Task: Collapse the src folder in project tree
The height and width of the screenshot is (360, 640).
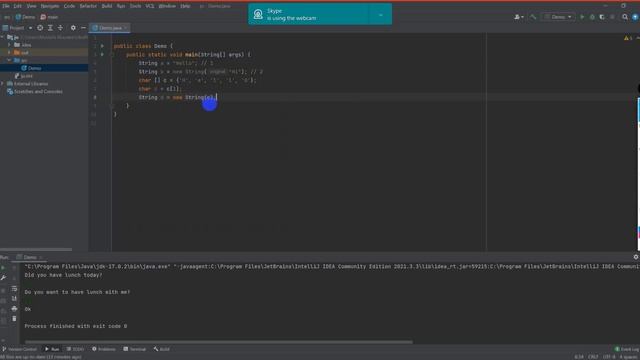Action: [9, 60]
